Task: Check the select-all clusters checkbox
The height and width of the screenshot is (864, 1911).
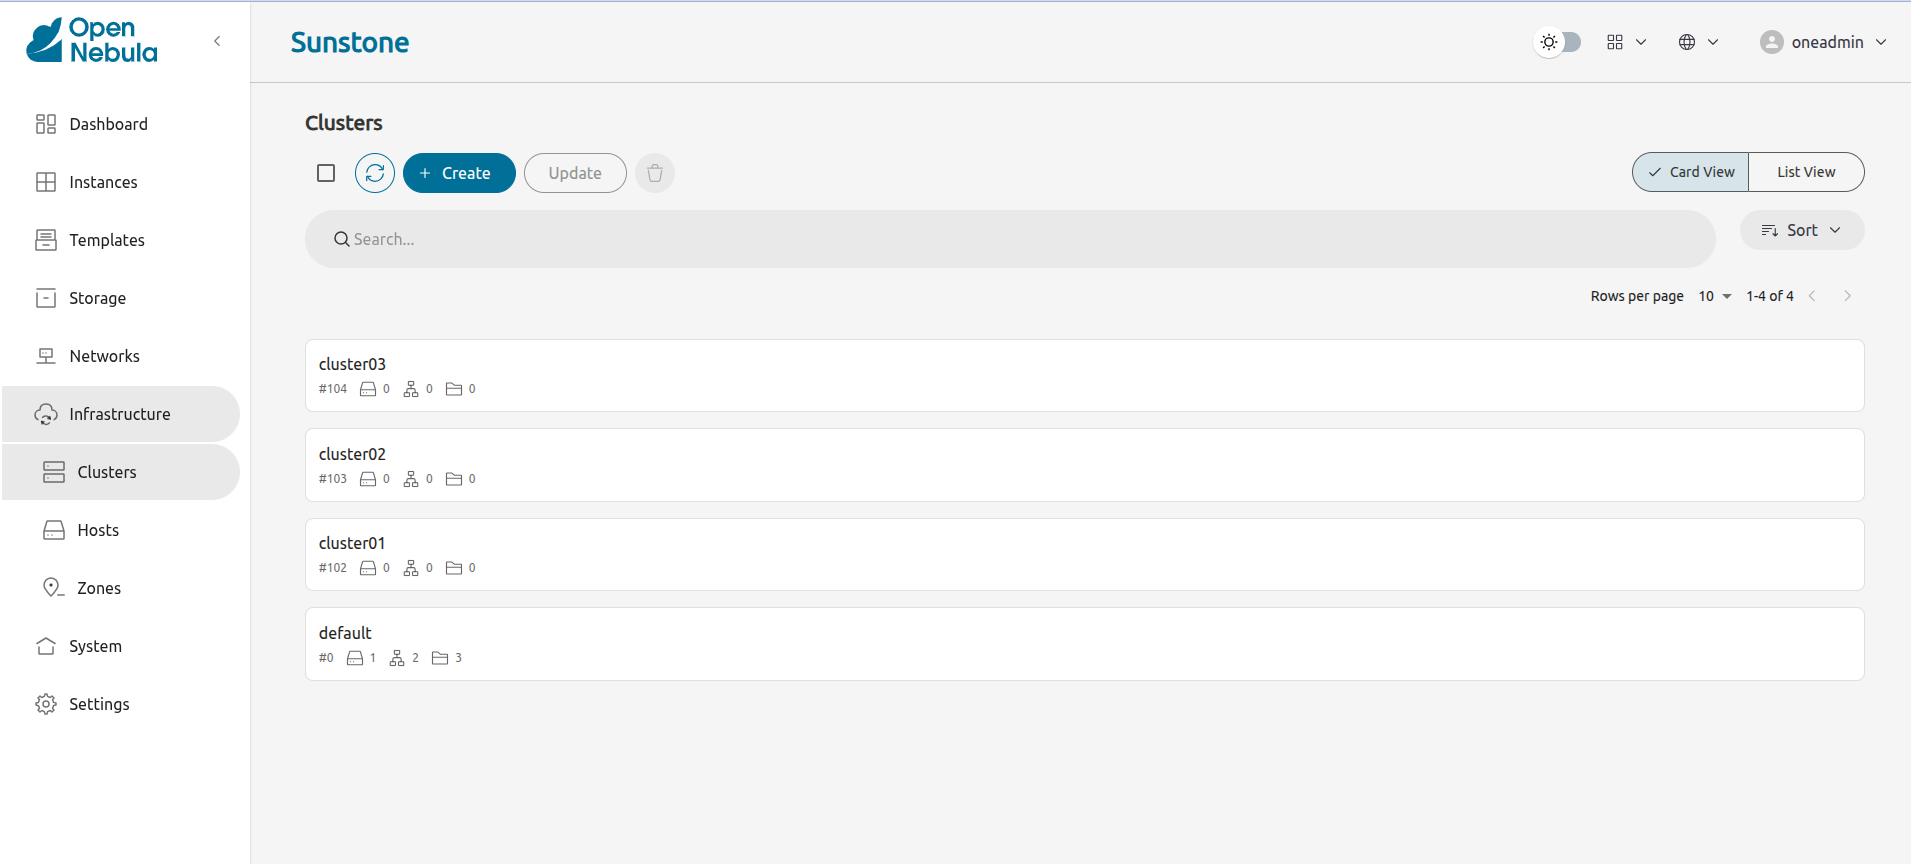Action: point(325,172)
